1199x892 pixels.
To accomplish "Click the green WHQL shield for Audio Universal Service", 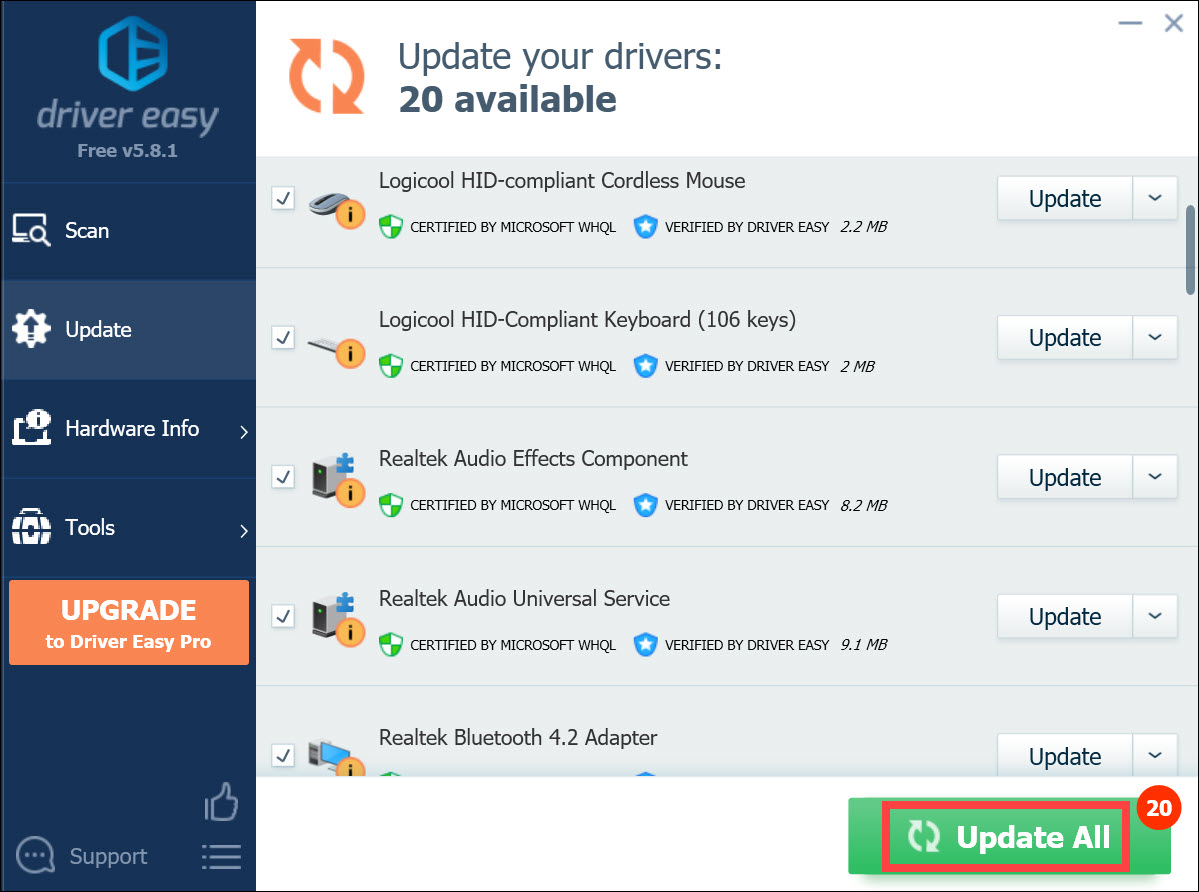I will tap(391, 644).
